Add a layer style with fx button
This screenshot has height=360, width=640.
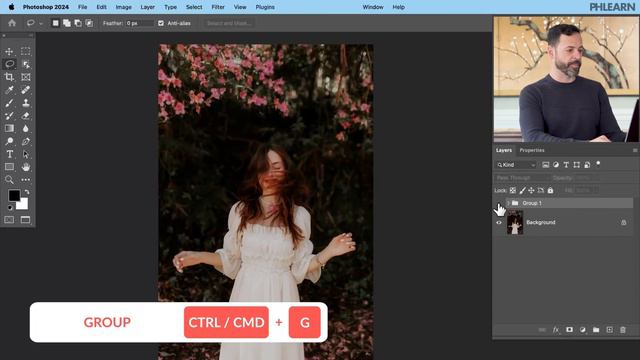click(x=556, y=330)
